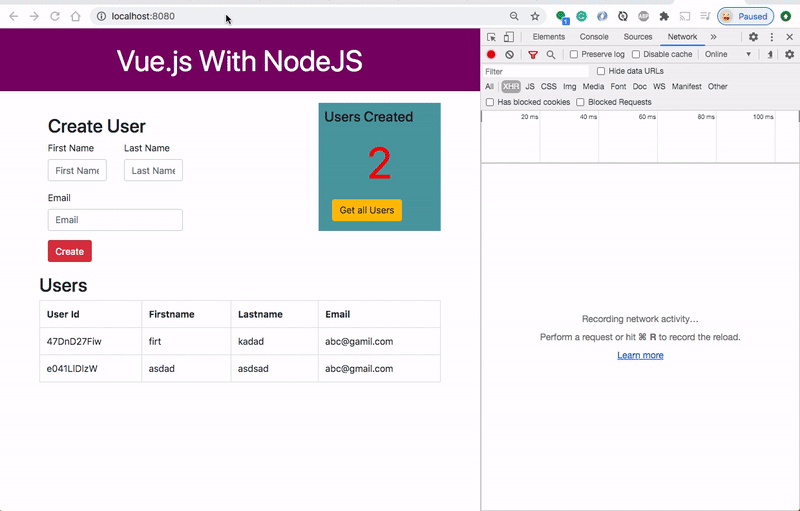This screenshot has width=800, height=511.
Task: Filter requests by JS
Action: point(530,86)
